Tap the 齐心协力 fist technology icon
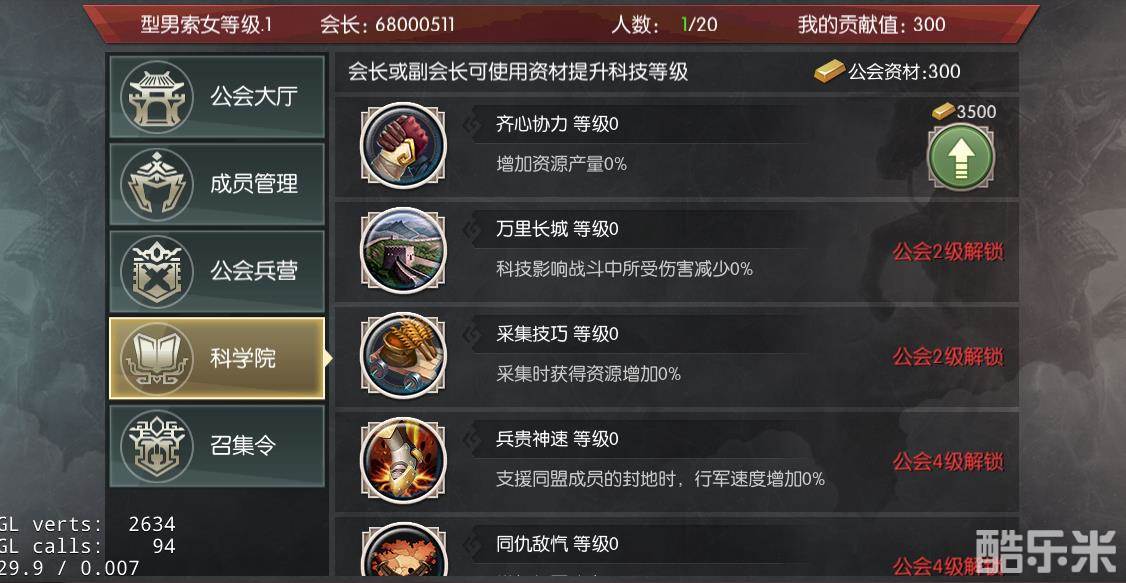 coord(403,146)
